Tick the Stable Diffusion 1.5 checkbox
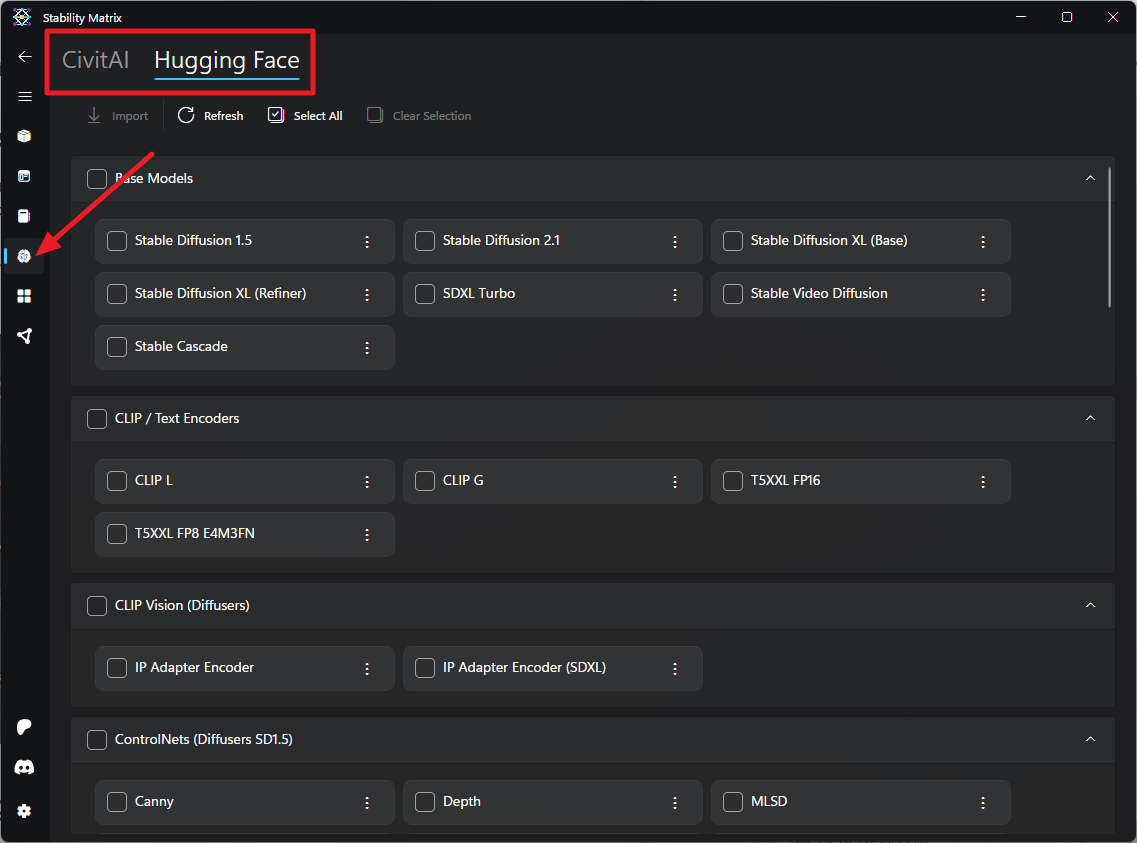The image size is (1137, 843). click(117, 241)
